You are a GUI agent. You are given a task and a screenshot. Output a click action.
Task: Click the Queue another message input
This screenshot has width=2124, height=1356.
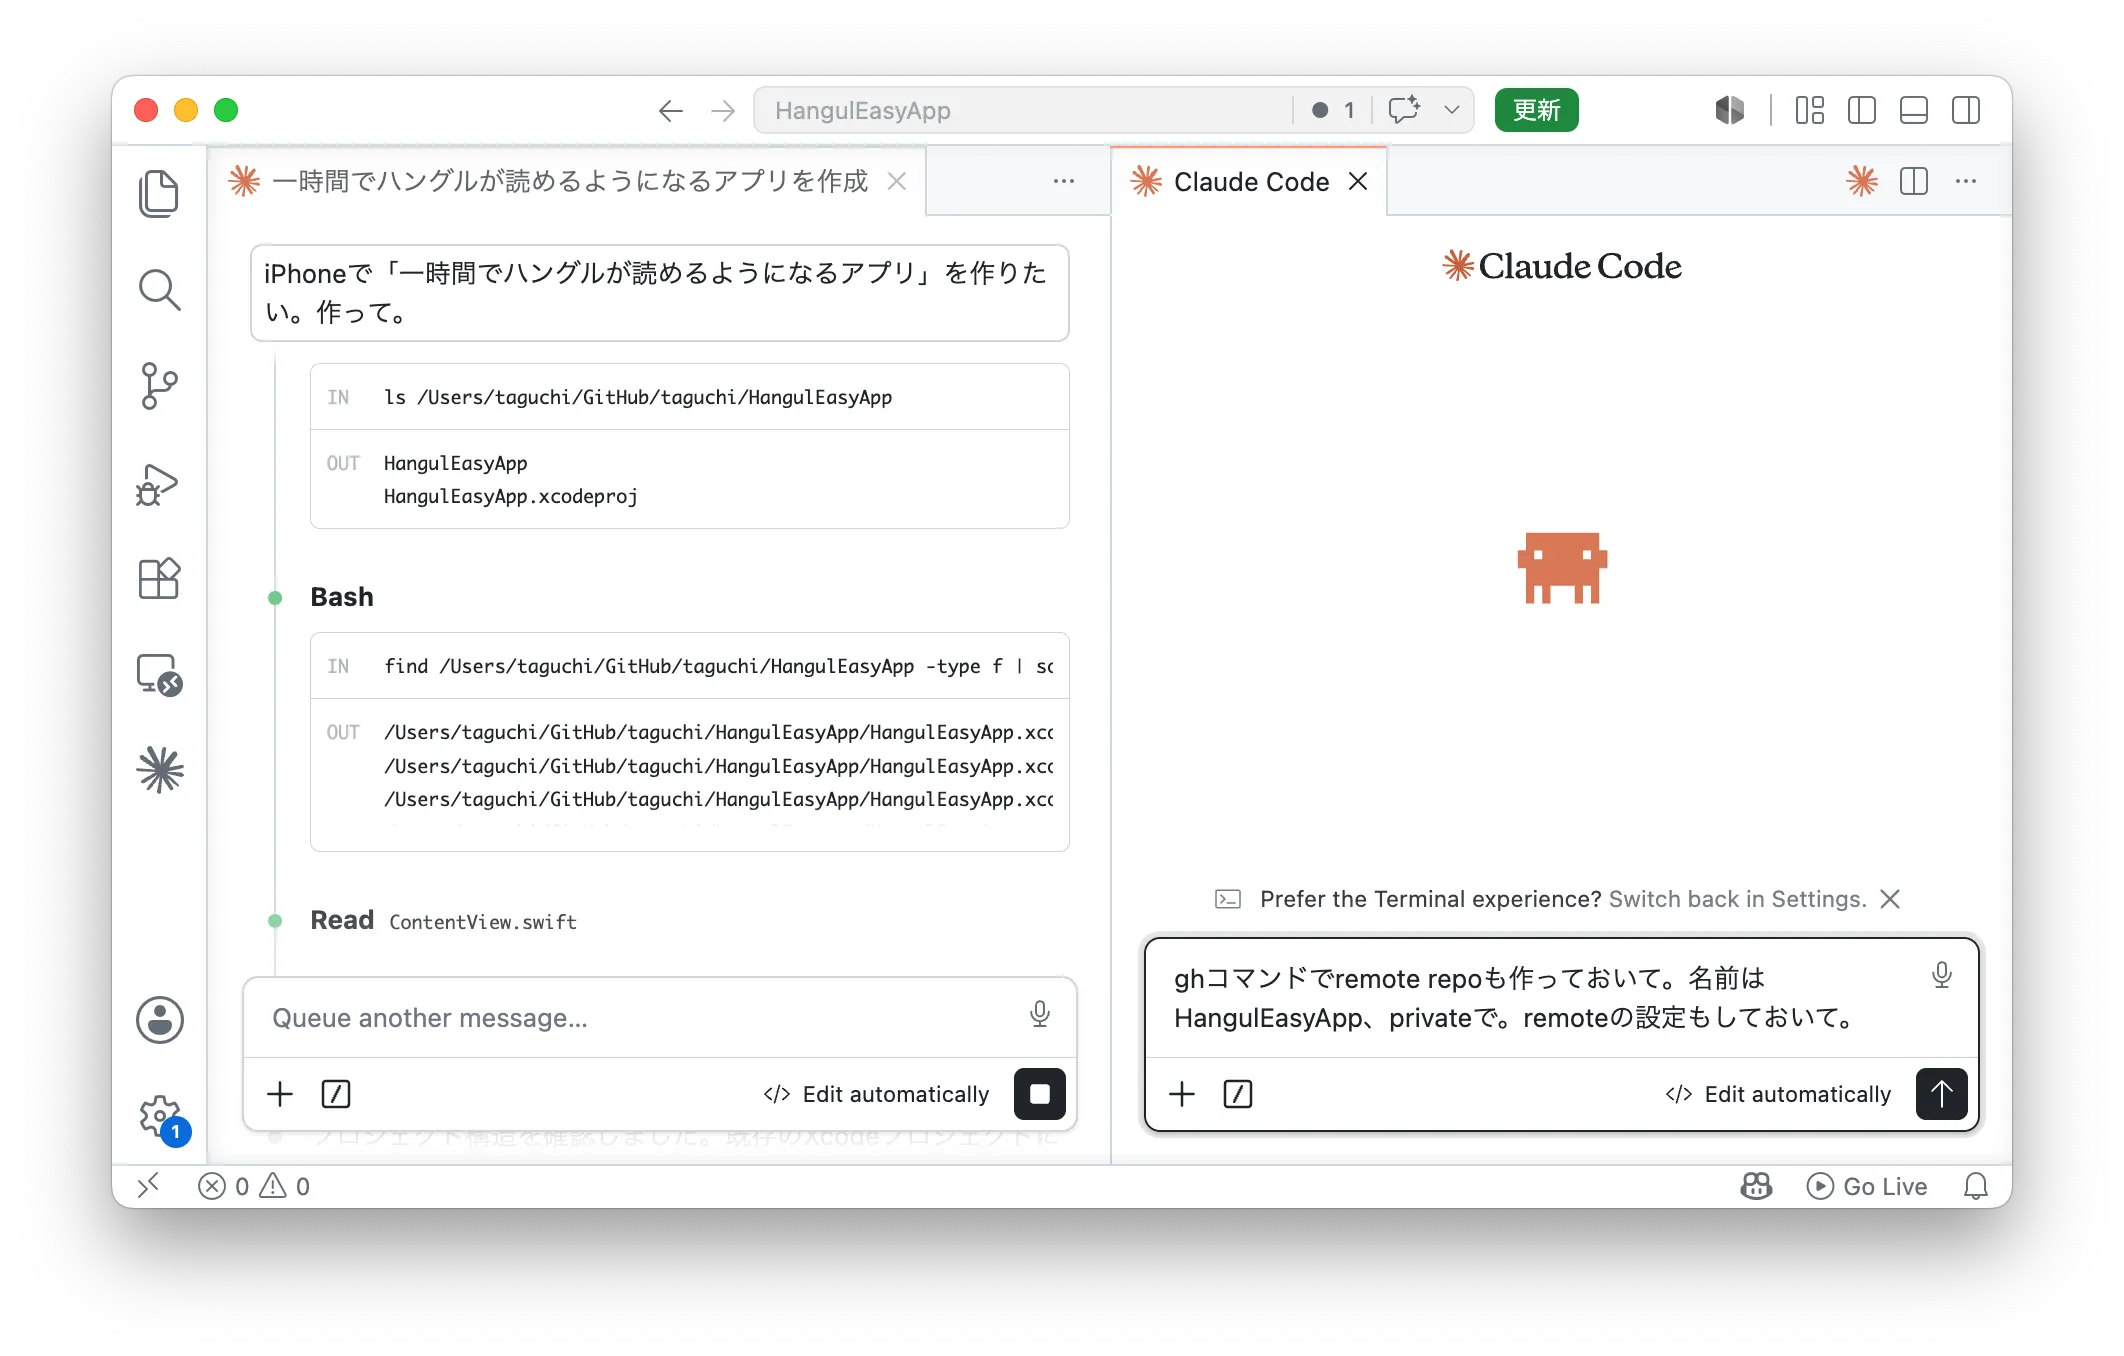click(x=640, y=1018)
